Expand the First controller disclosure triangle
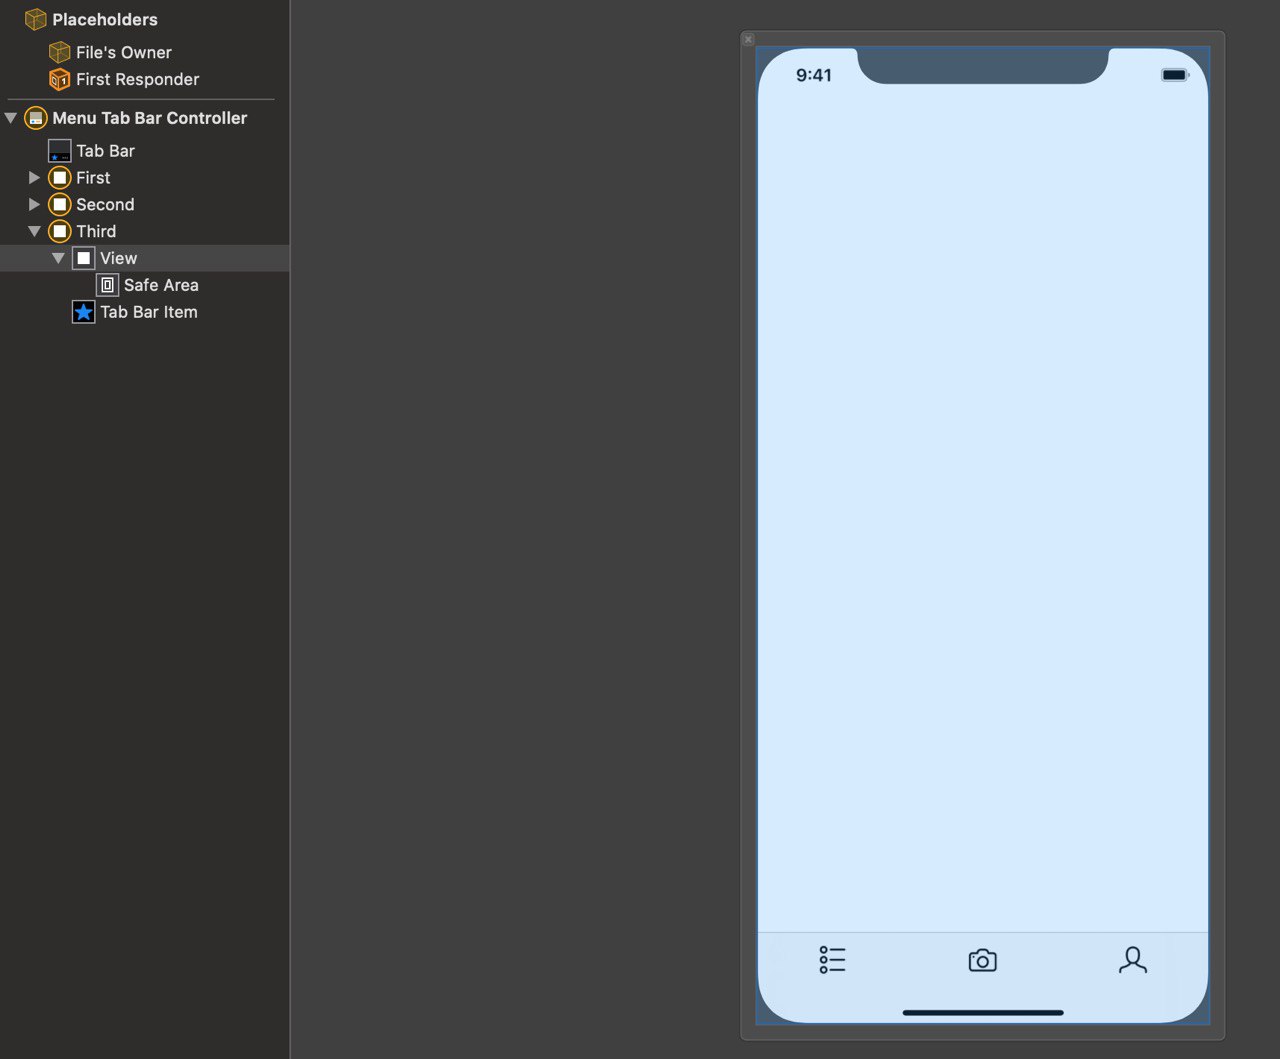 pos(34,178)
